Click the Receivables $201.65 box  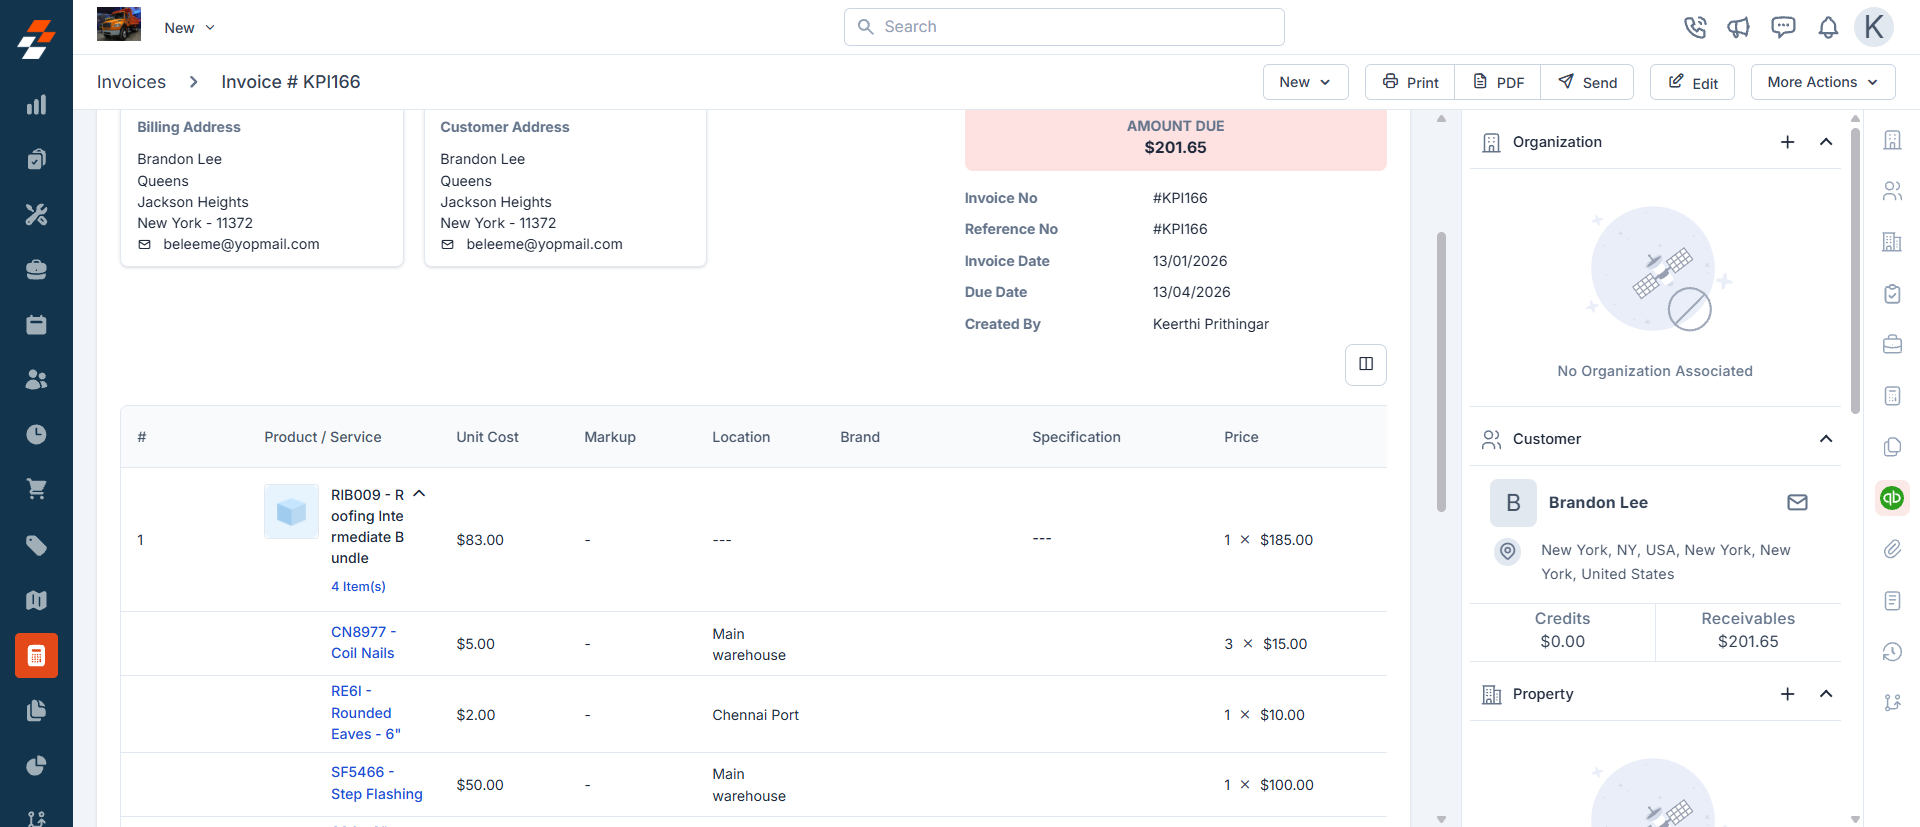tap(1748, 631)
